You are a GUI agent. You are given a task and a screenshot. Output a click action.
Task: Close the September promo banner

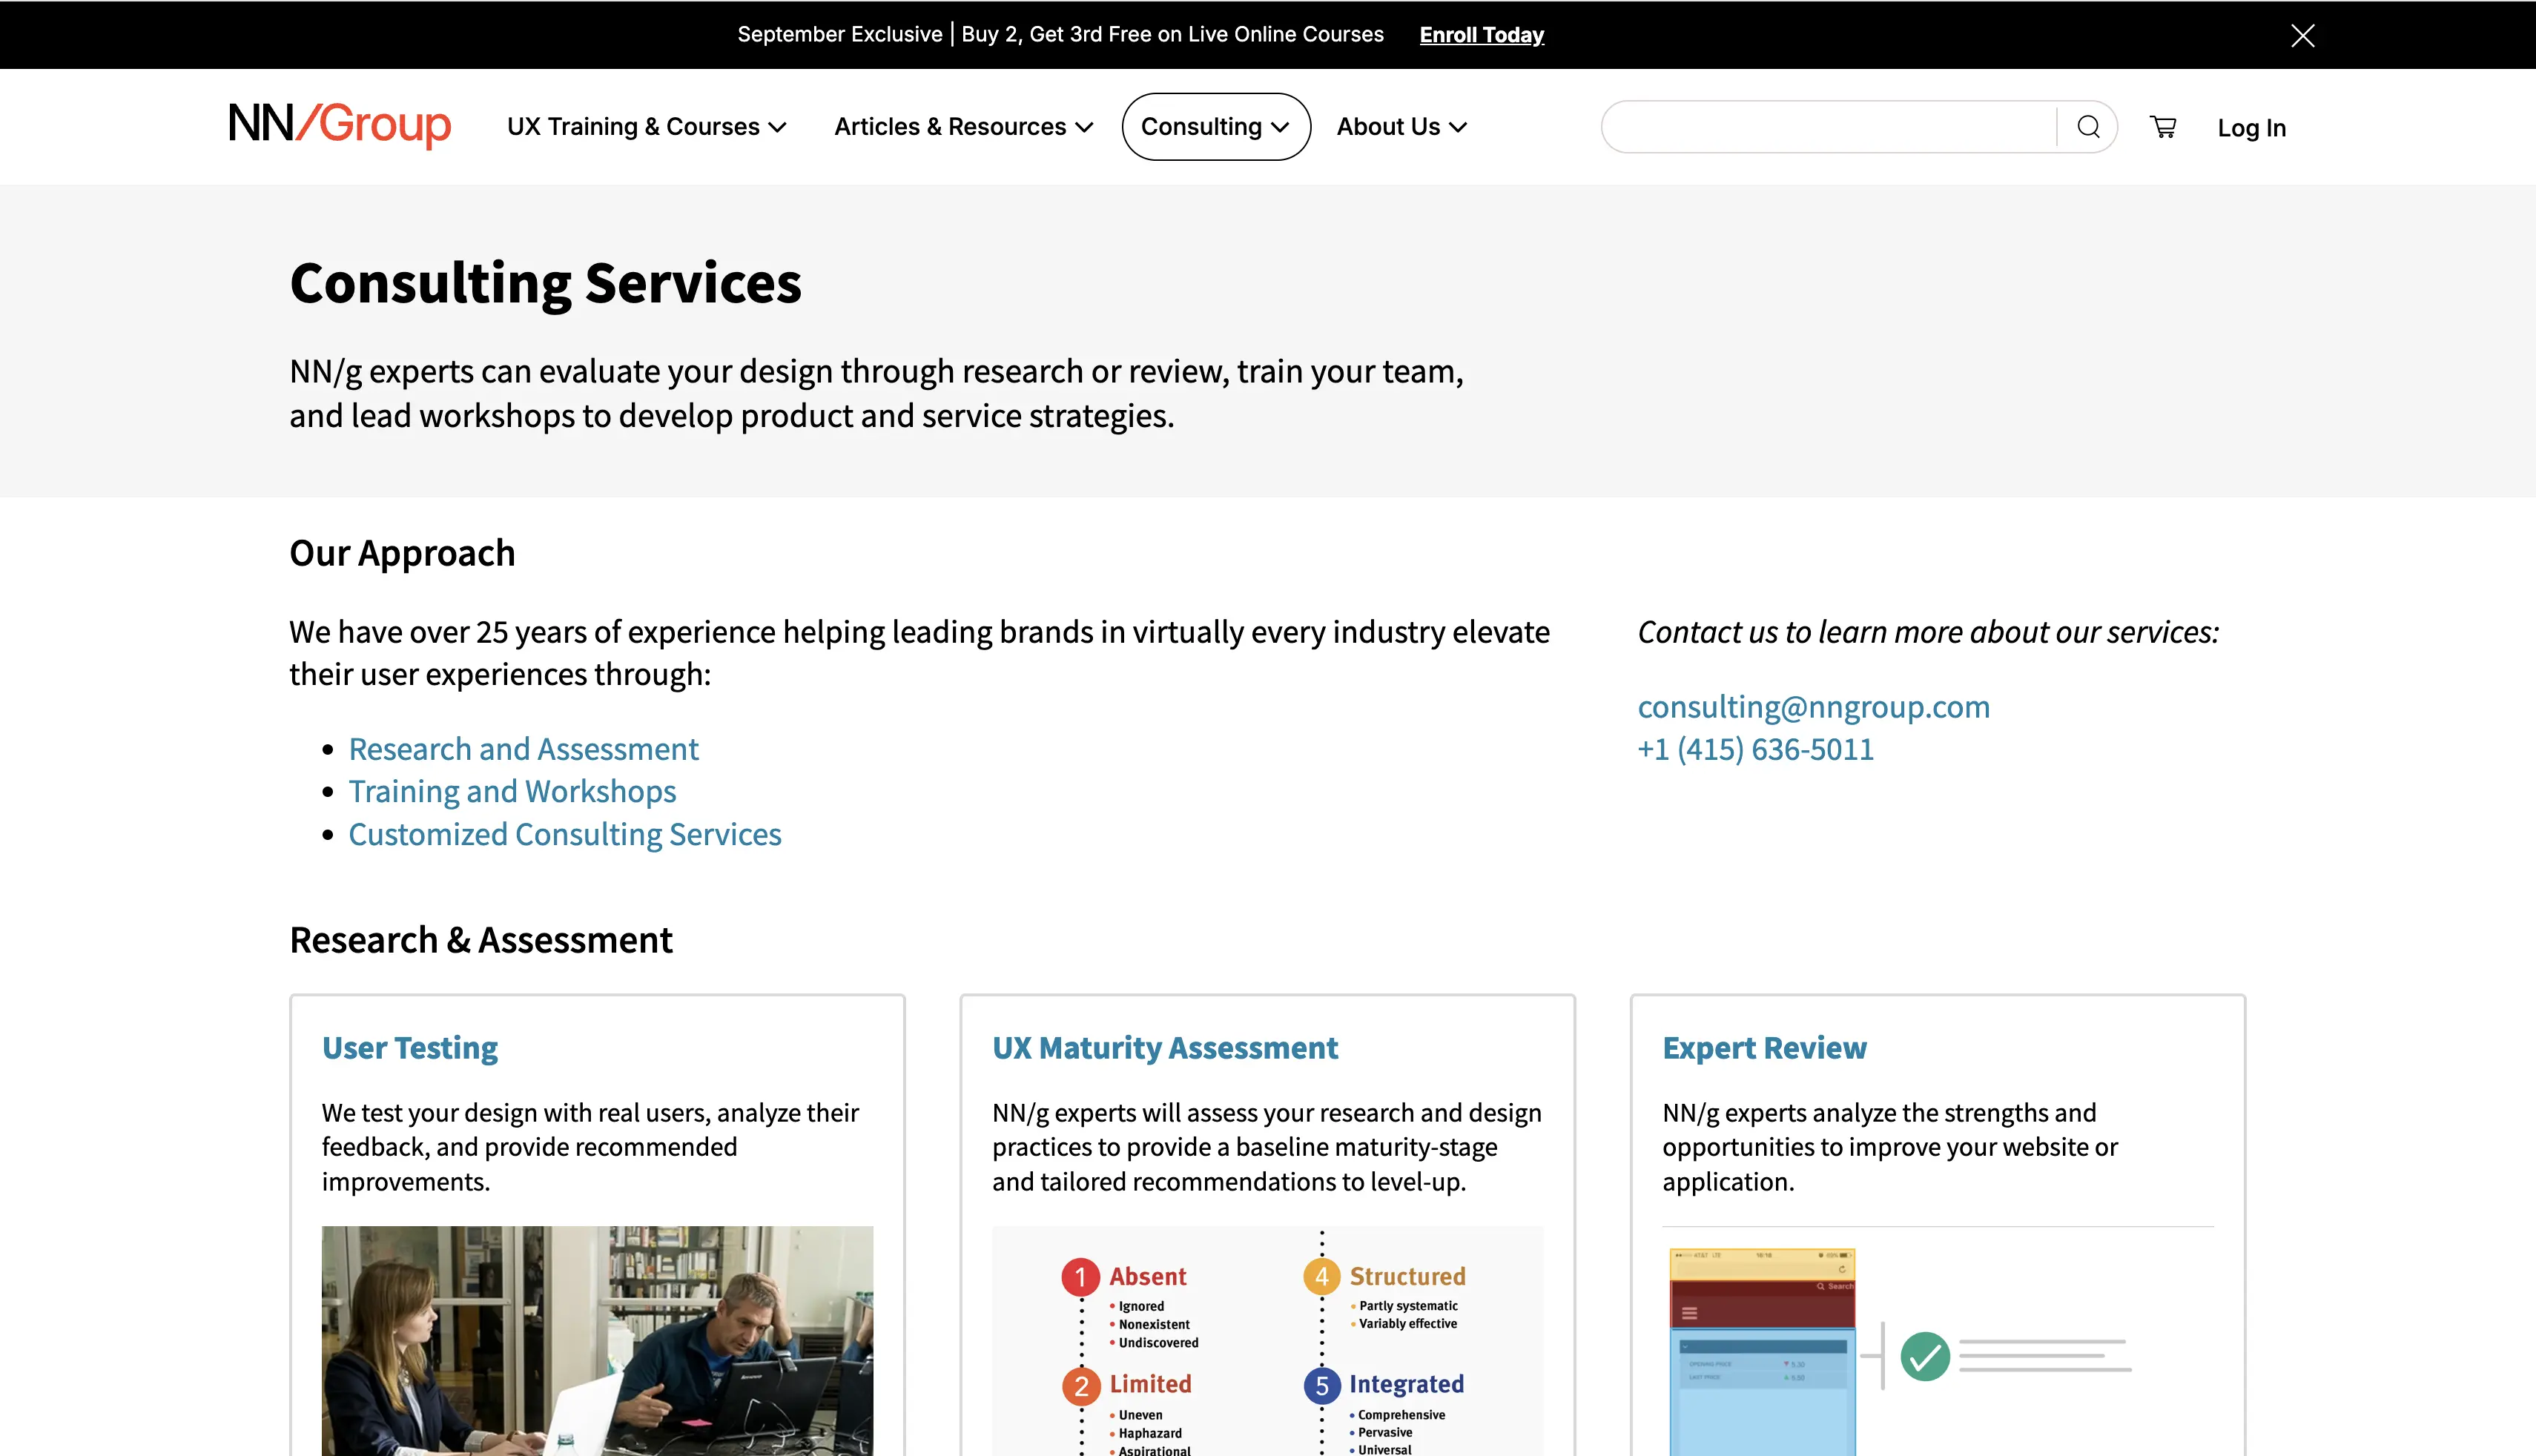coord(2303,35)
